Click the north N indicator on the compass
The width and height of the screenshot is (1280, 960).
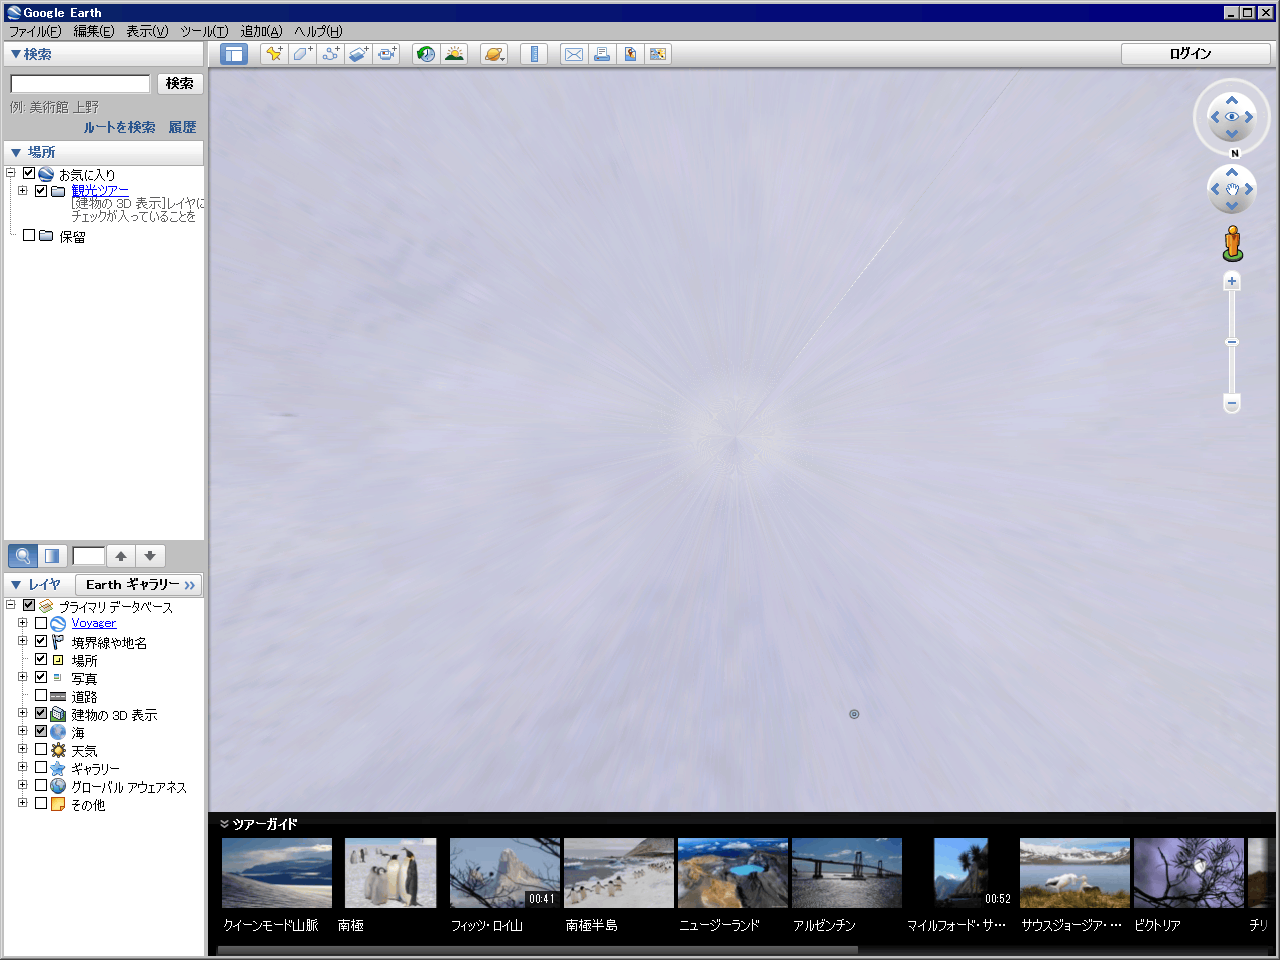(1234, 153)
